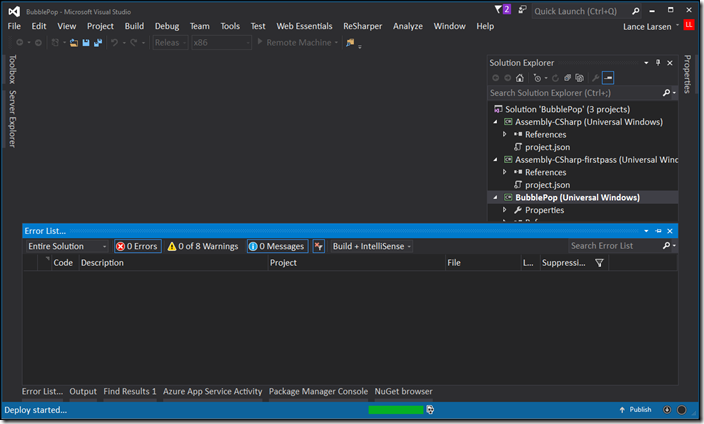Switch to the Output tab

pyautogui.click(x=83, y=391)
